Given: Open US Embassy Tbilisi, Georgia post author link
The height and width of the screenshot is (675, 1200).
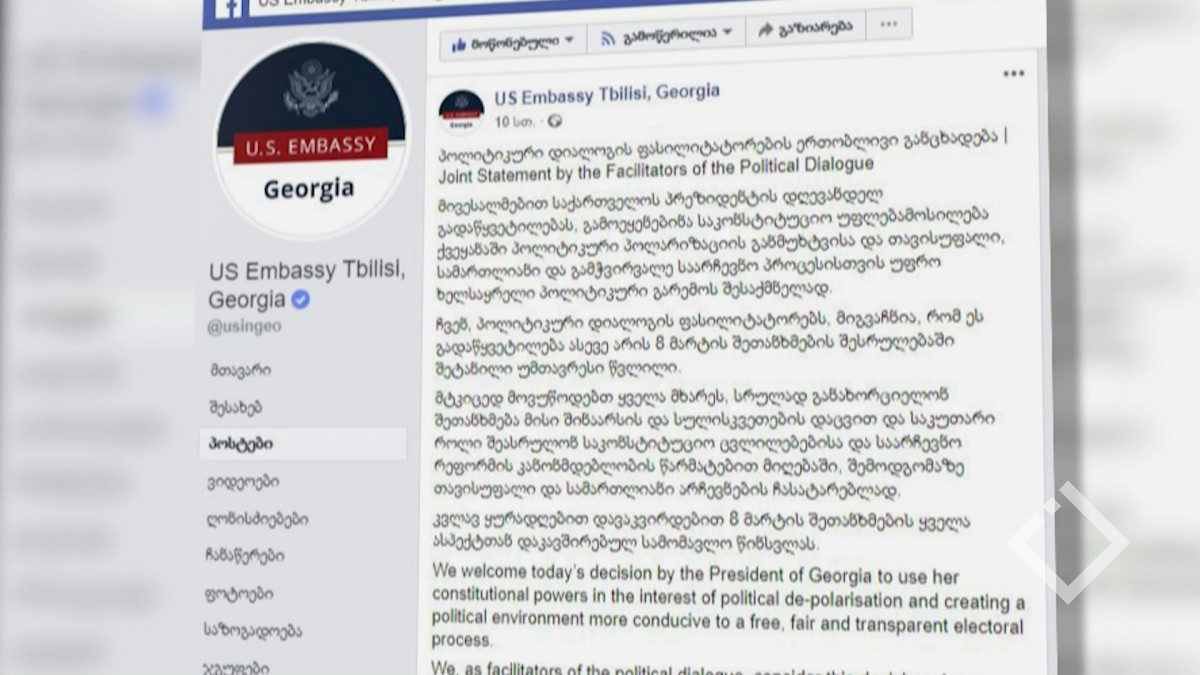Looking at the screenshot, I should pyautogui.click(x=607, y=93).
